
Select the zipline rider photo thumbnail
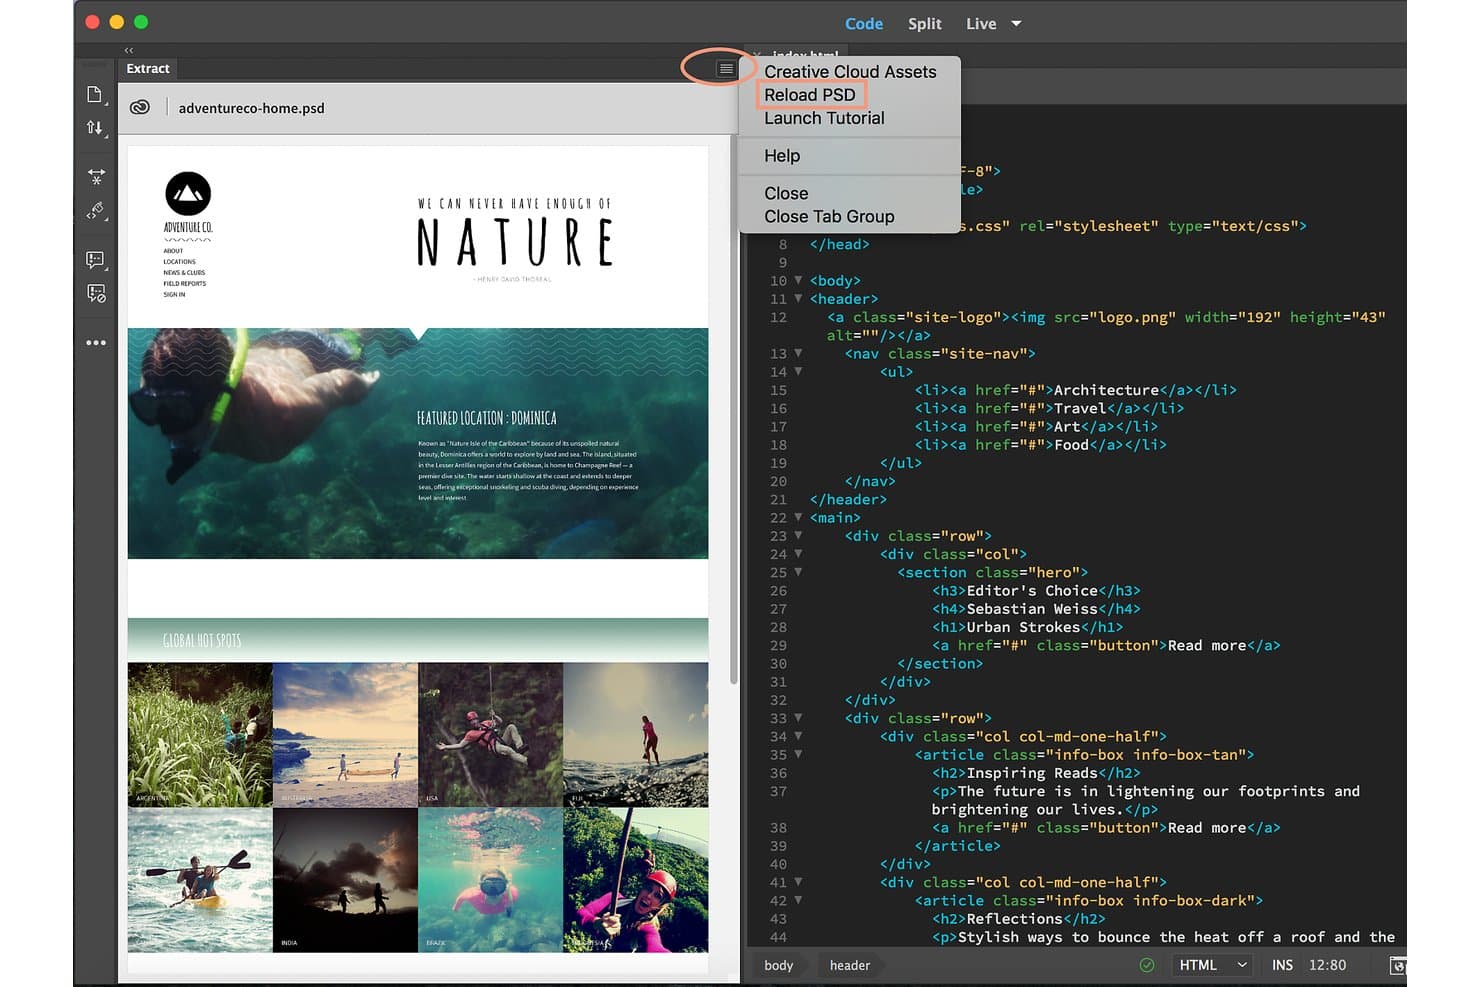point(490,734)
